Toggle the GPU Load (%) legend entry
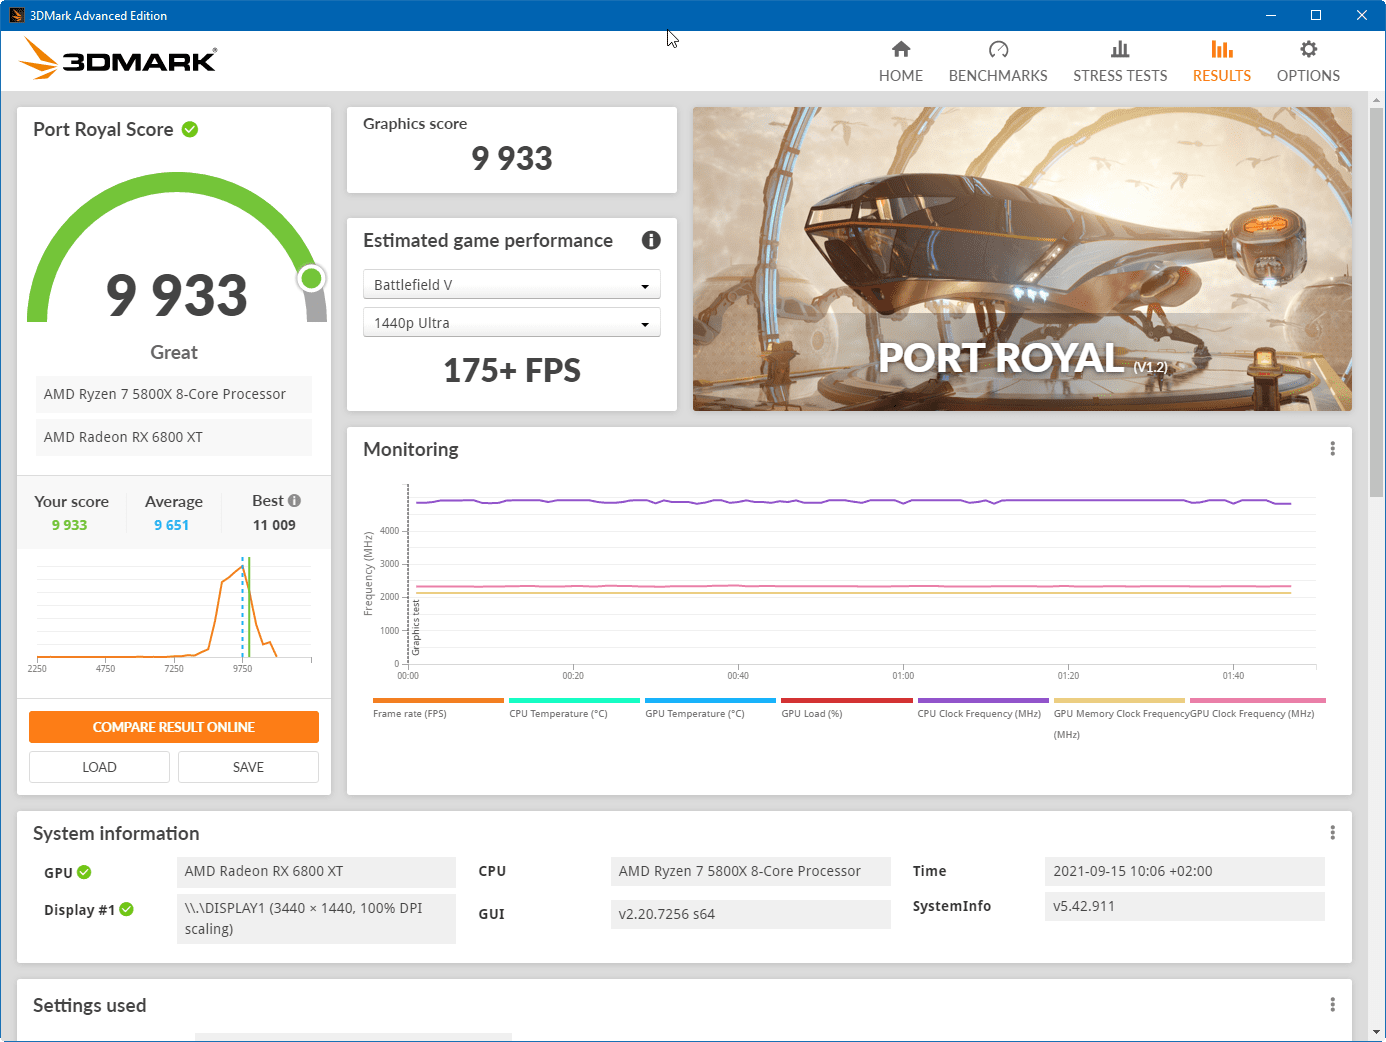This screenshot has width=1386, height=1042. coord(846,708)
